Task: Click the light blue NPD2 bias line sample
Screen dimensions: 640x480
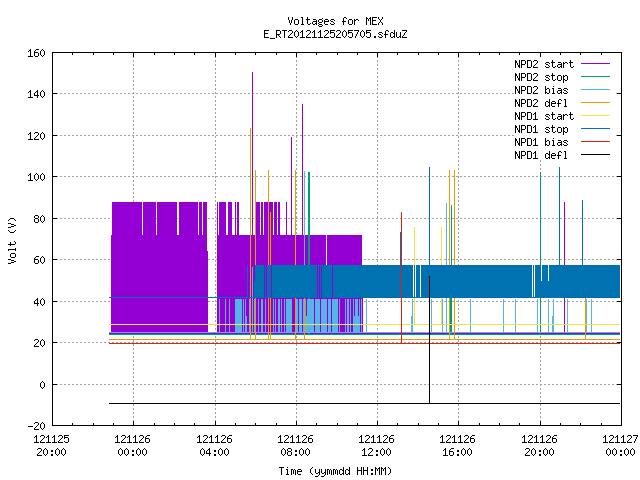Action: [595, 90]
